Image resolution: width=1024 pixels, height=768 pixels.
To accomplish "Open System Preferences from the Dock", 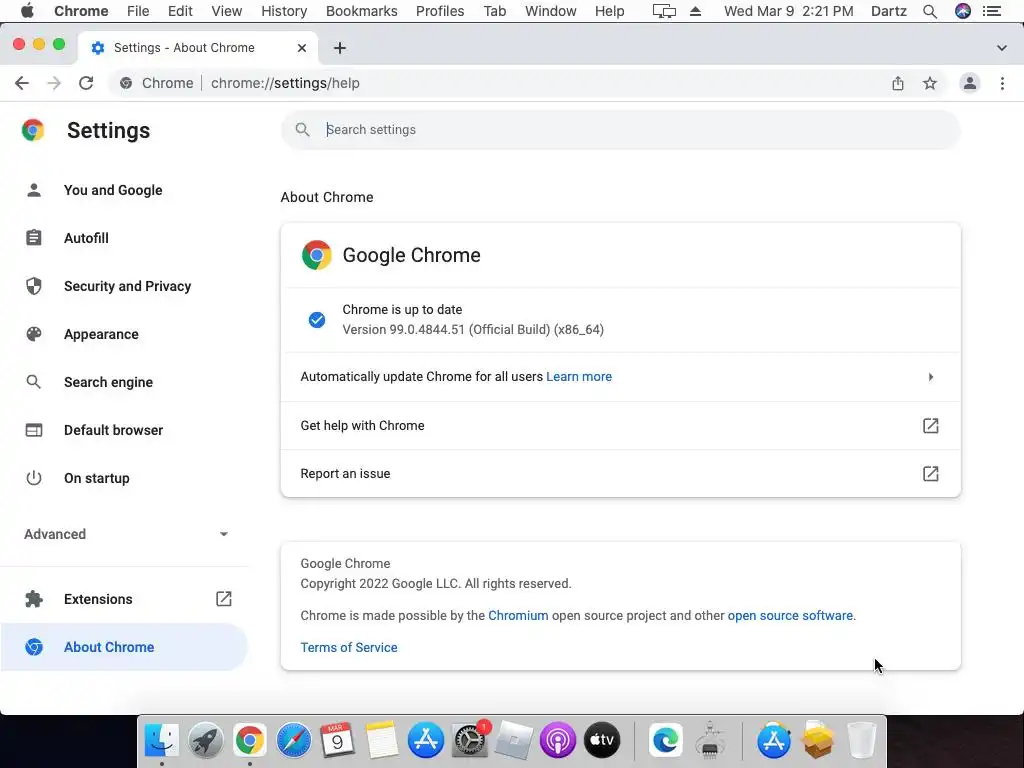I will tap(470, 740).
